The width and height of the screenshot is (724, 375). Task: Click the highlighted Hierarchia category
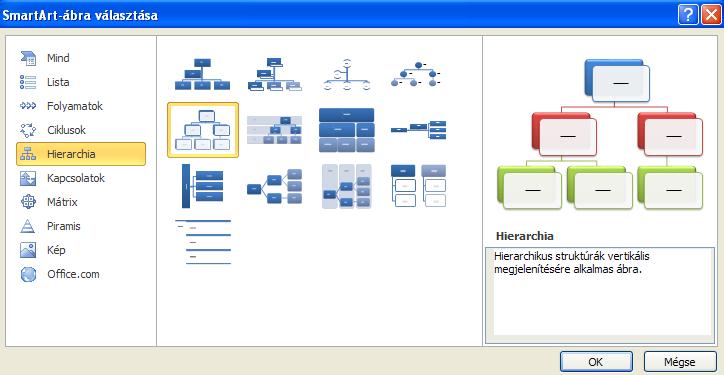81,154
